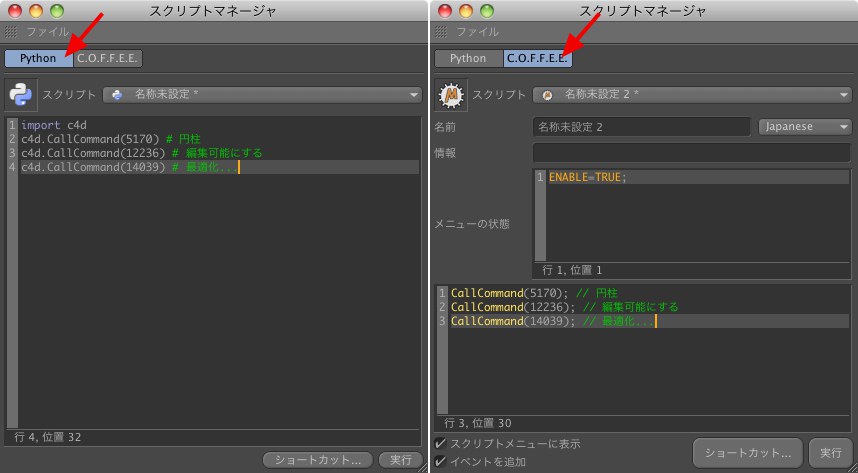Click the メニューの状態 label
Image resolution: width=858 pixels, height=473 pixels.
472,224
